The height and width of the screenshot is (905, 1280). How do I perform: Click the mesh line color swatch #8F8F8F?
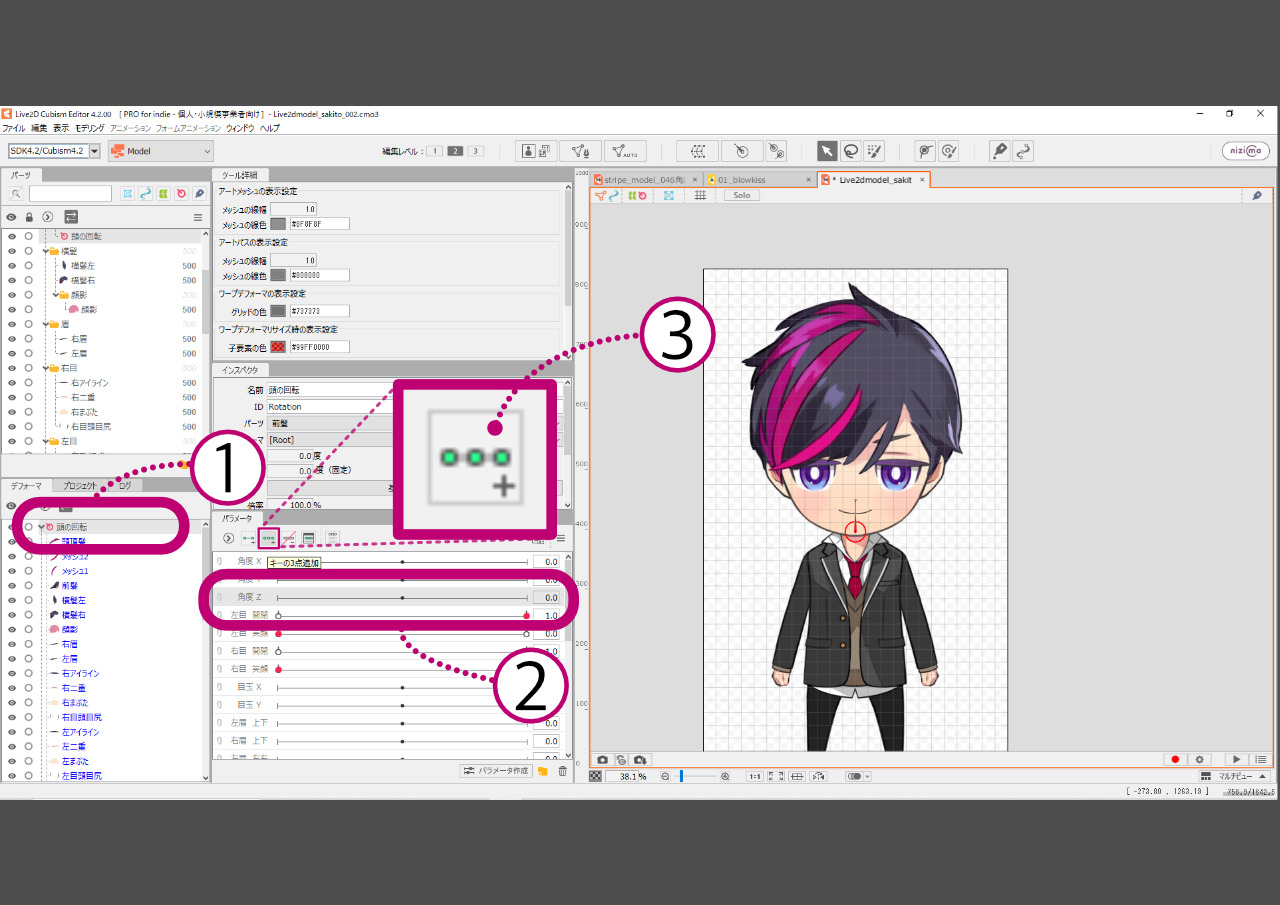coord(278,224)
